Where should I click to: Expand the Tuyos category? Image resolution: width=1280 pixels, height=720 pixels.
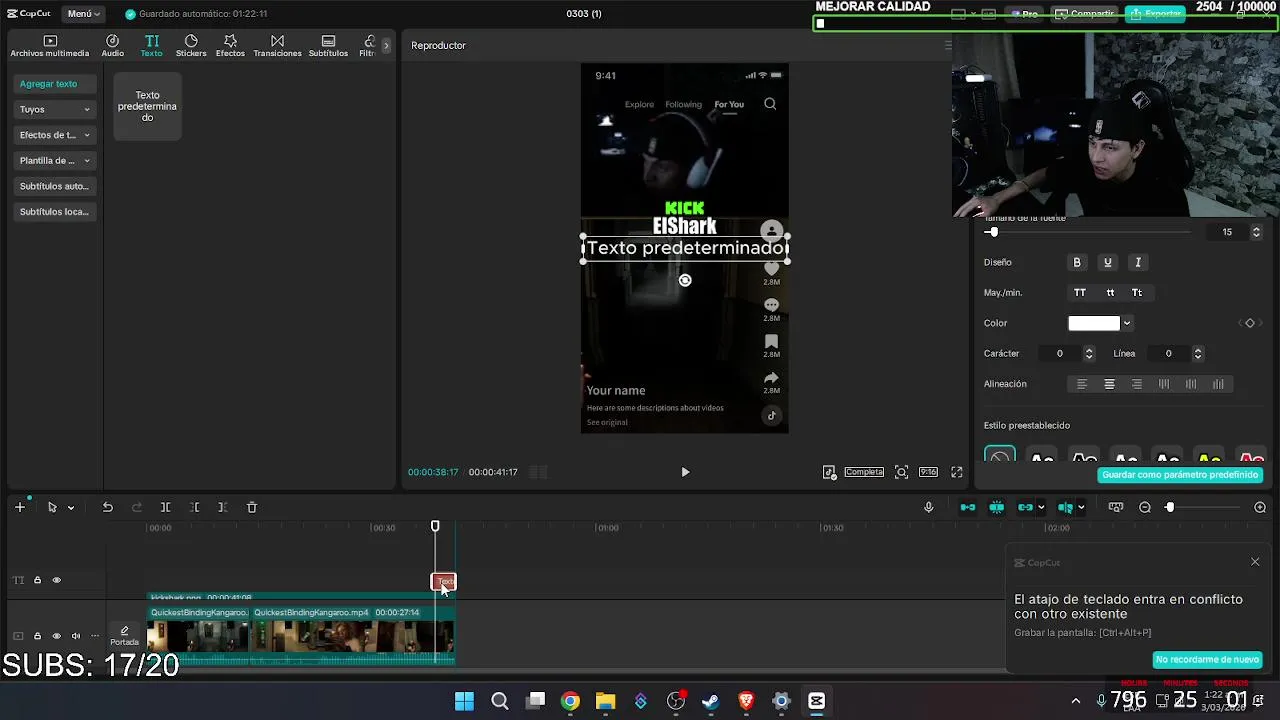[x=54, y=109]
